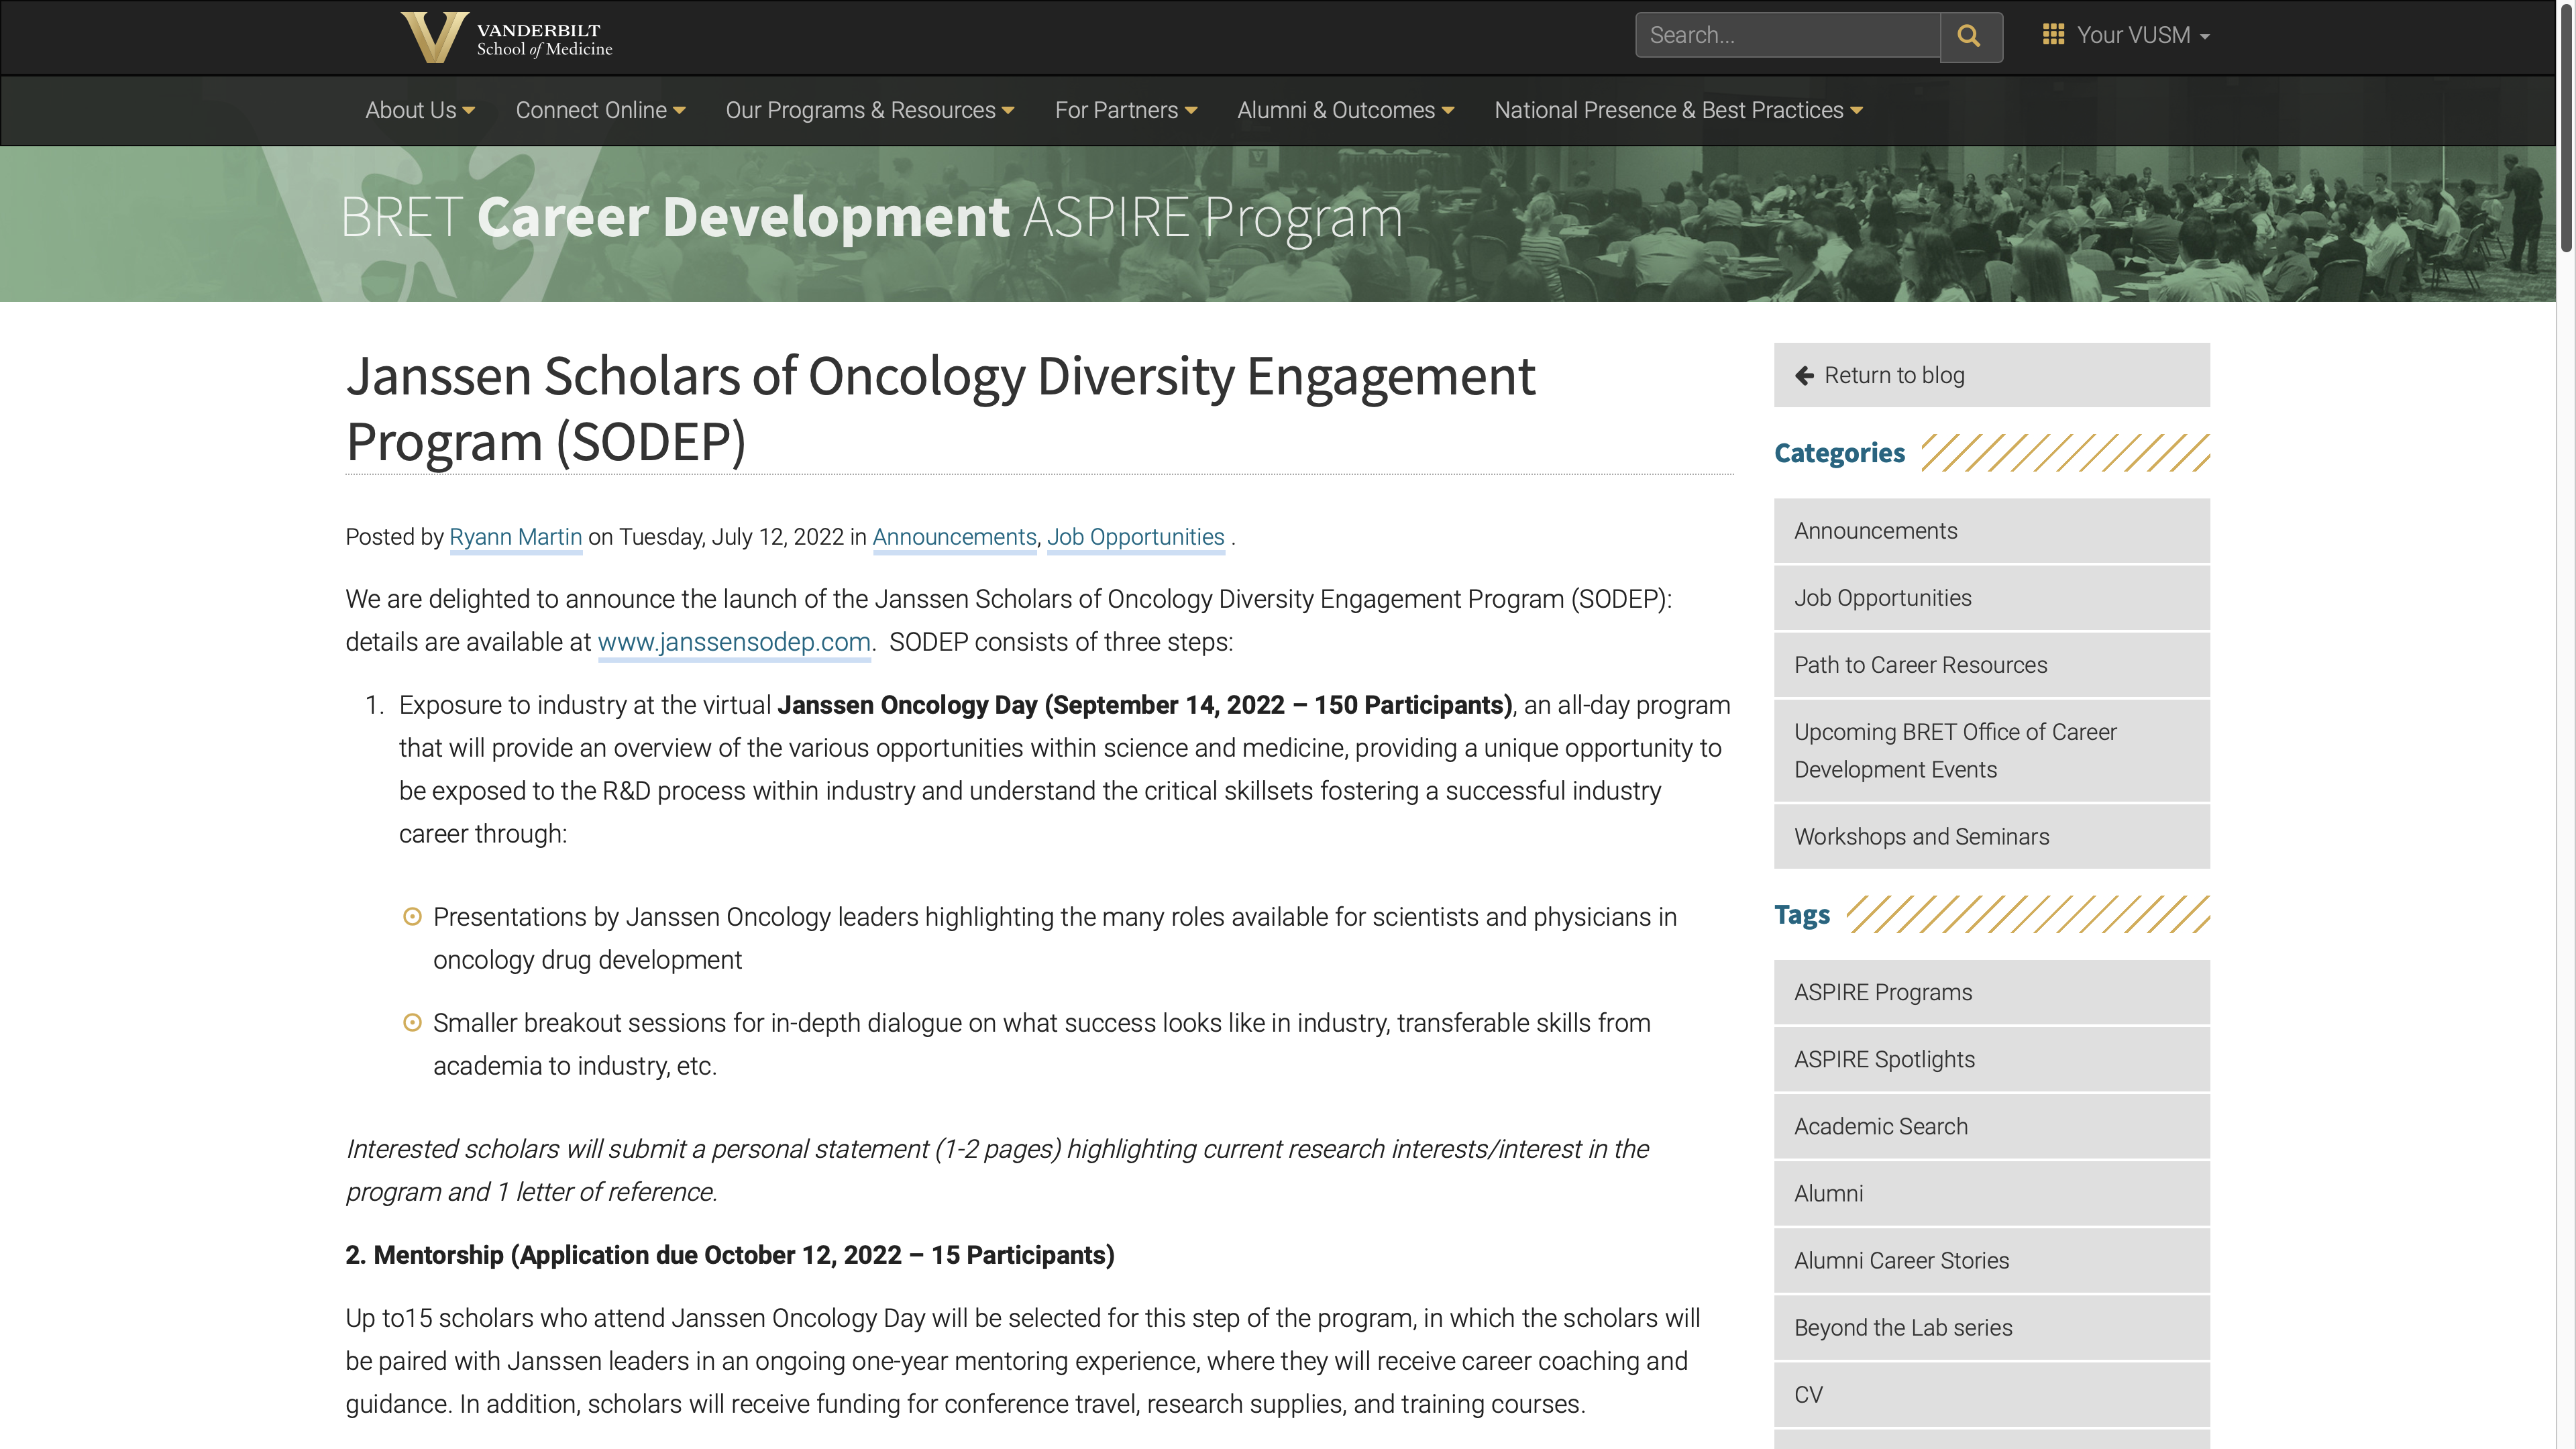
Task: Open Job Opportunities link in post byline
Action: (x=1136, y=537)
